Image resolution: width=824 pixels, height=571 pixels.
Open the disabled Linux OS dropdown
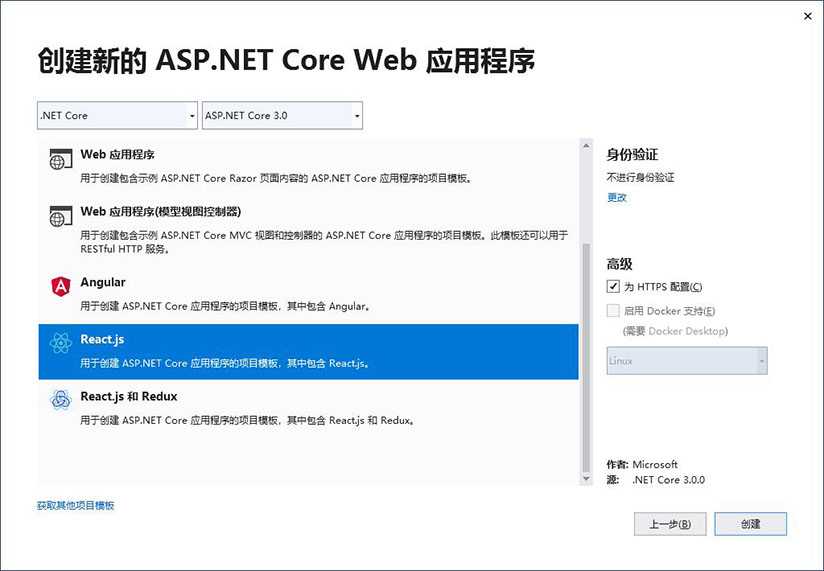[x=687, y=361]
